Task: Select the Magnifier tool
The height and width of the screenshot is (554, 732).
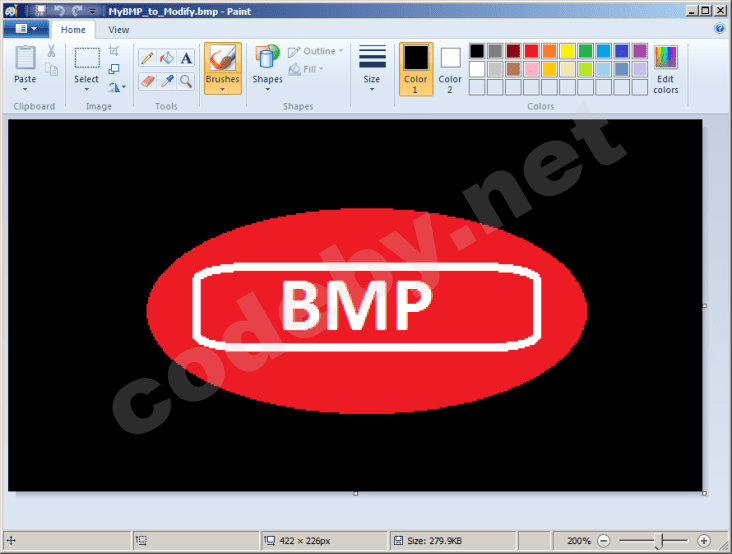Action: (x=186, y=81)
